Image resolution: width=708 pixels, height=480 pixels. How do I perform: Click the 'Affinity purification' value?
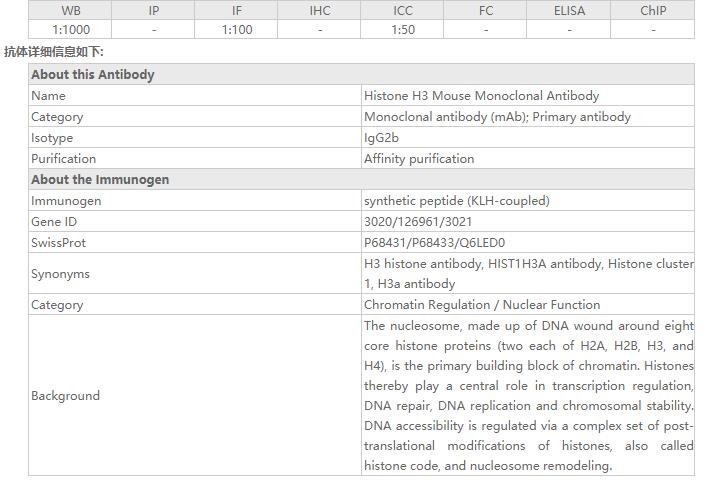[x=419, y=159]
